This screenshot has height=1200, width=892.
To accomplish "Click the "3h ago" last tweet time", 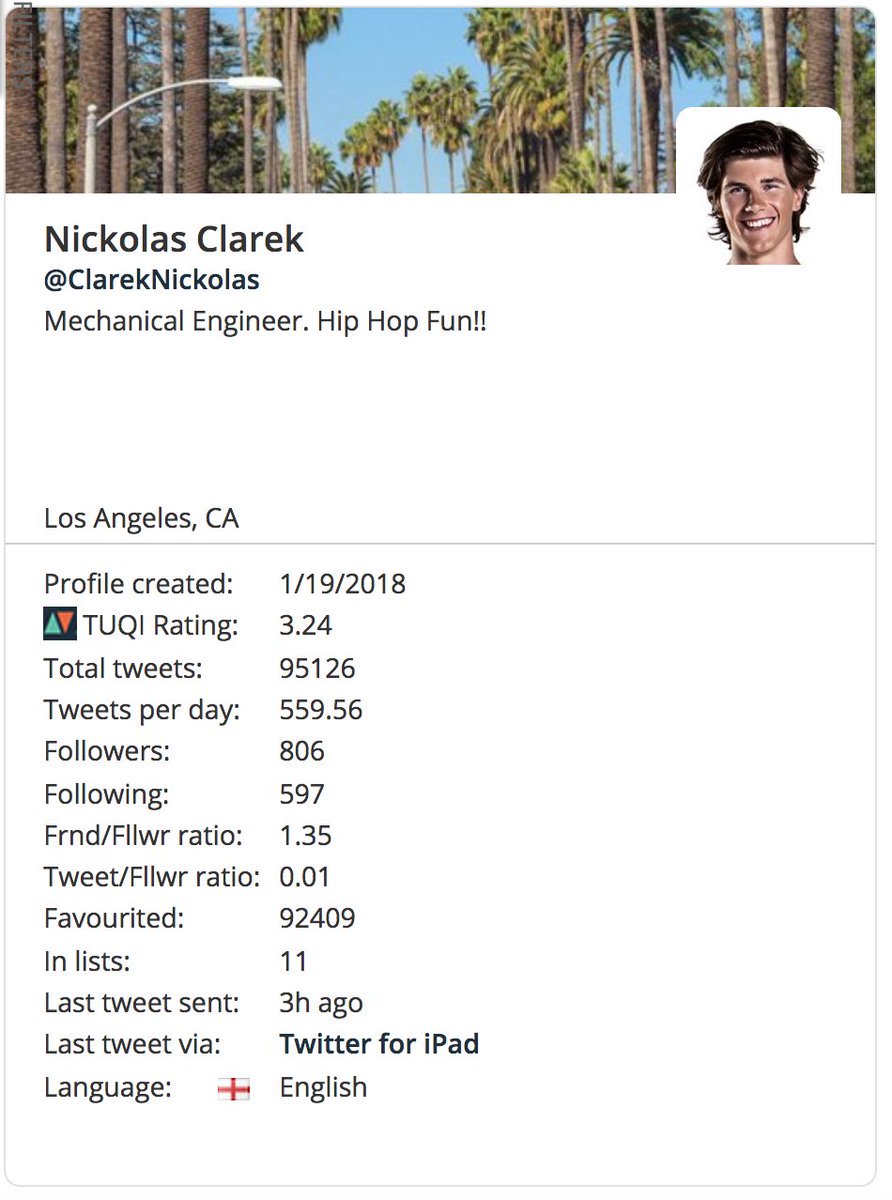I will pos(321,1003).
